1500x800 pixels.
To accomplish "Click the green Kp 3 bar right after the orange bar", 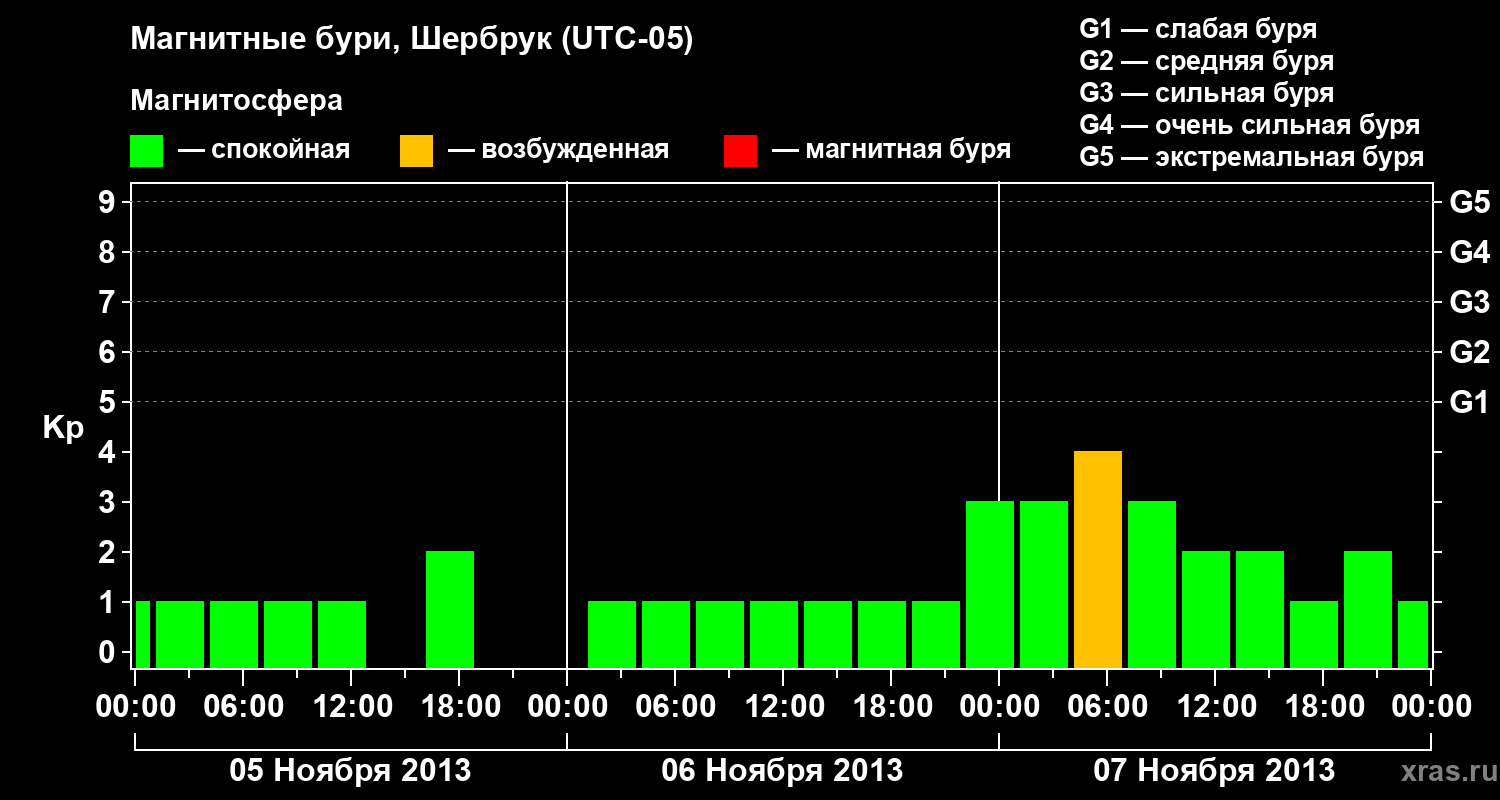I will [1152, 584].
